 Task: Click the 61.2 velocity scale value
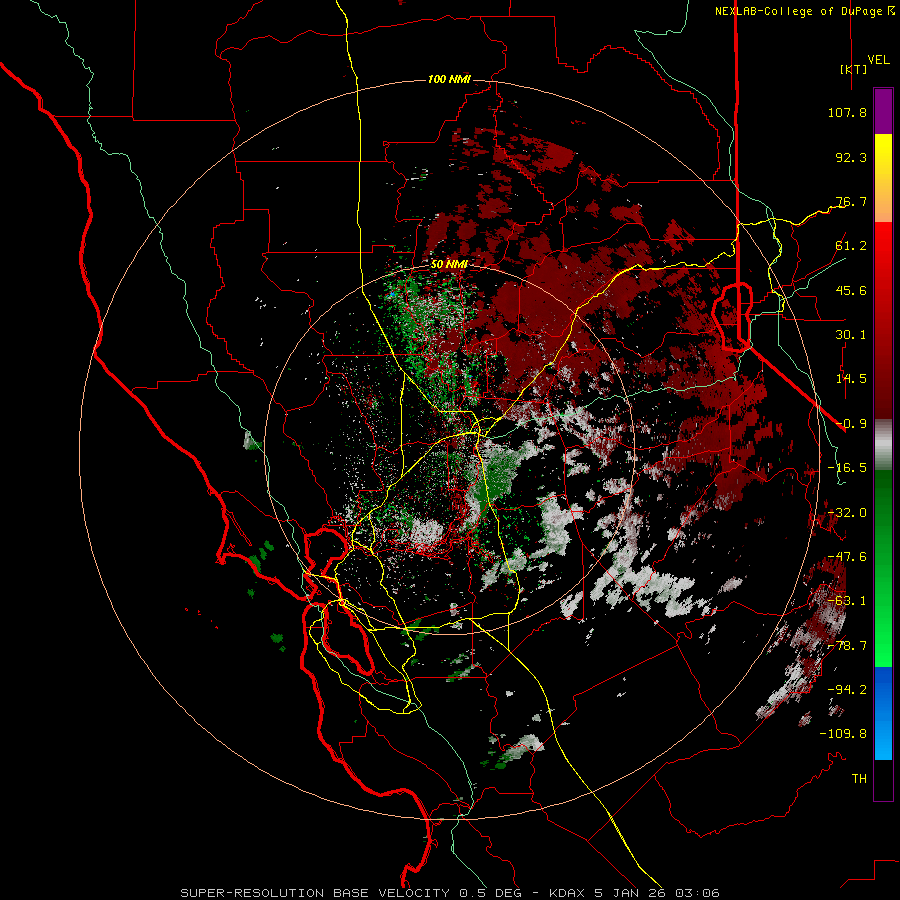coord(851,246)
